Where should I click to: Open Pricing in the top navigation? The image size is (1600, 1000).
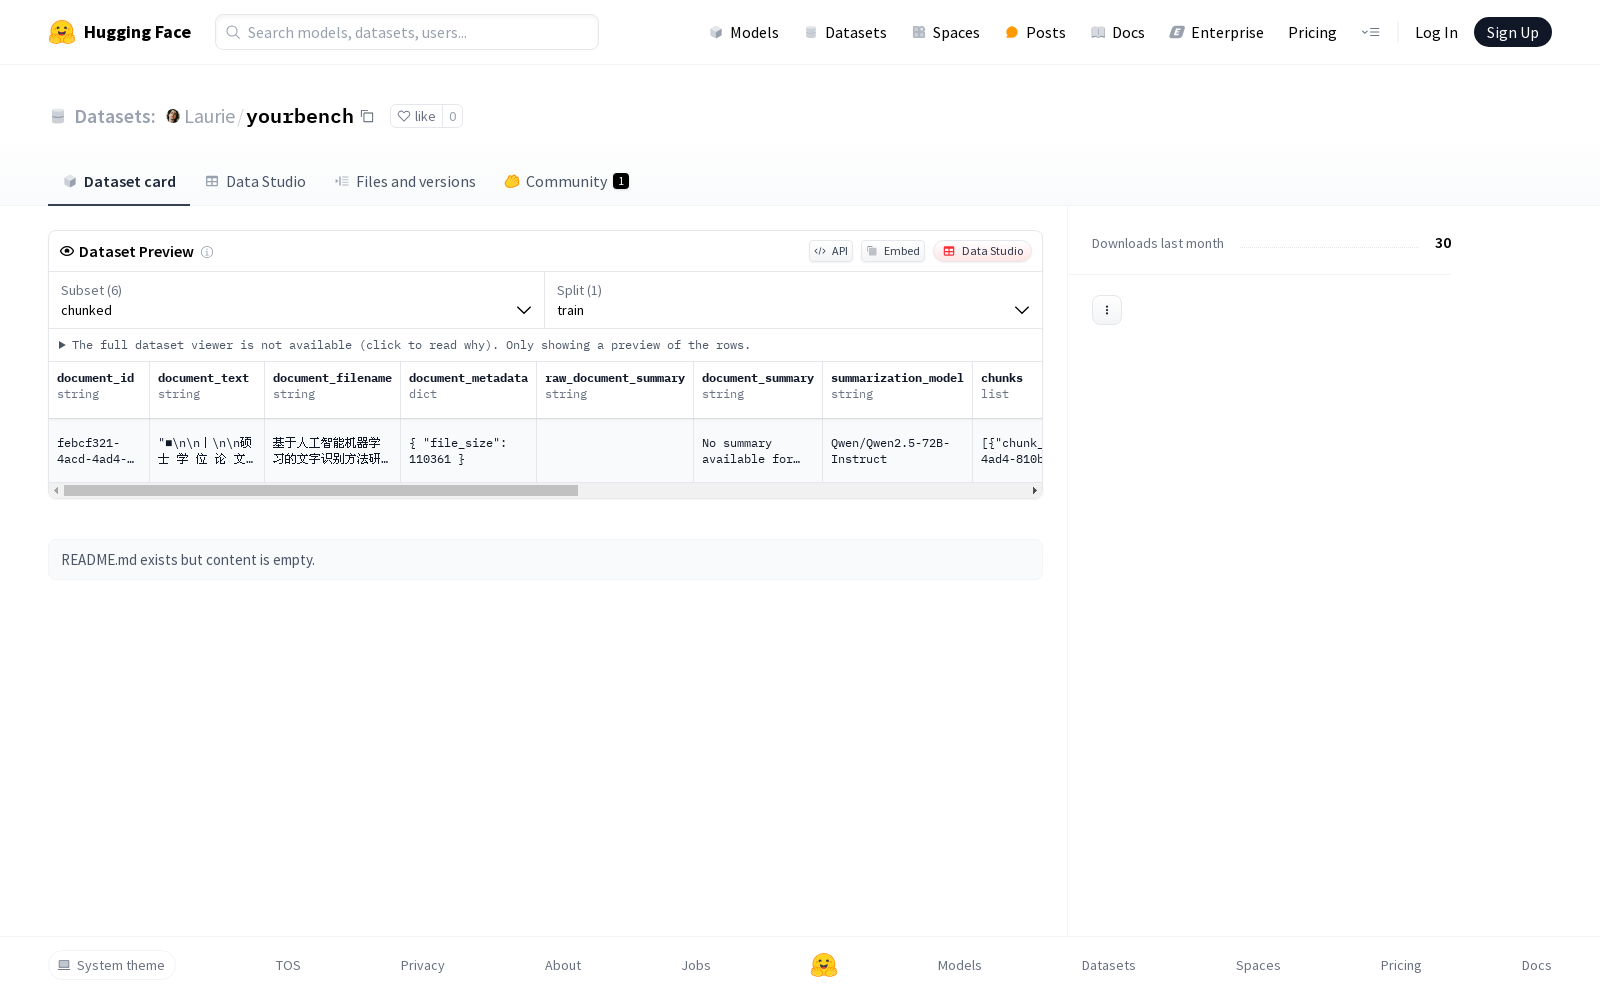(1312, 32)
